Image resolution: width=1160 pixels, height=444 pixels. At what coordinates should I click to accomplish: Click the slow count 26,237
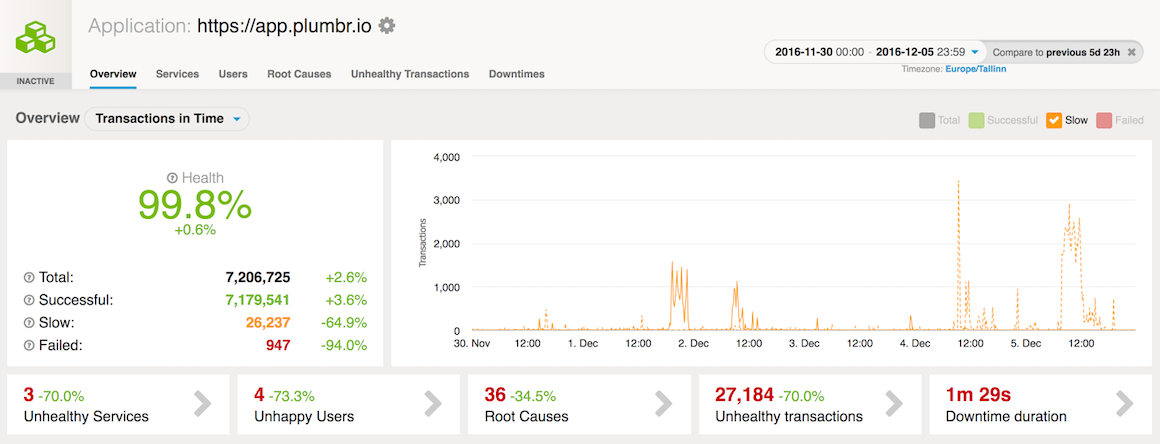[x=268, y=323]
